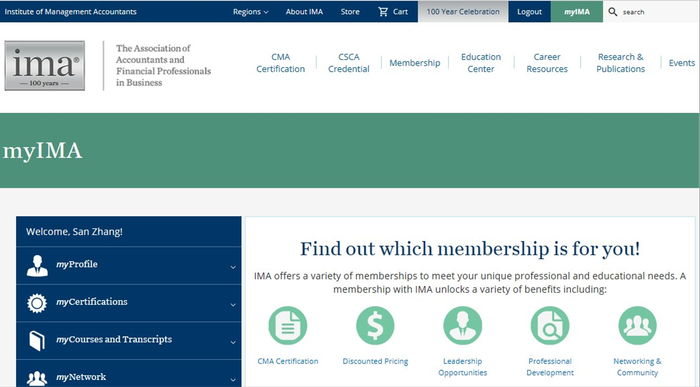Expand the myProfile section chevron

tap(233, 267)
